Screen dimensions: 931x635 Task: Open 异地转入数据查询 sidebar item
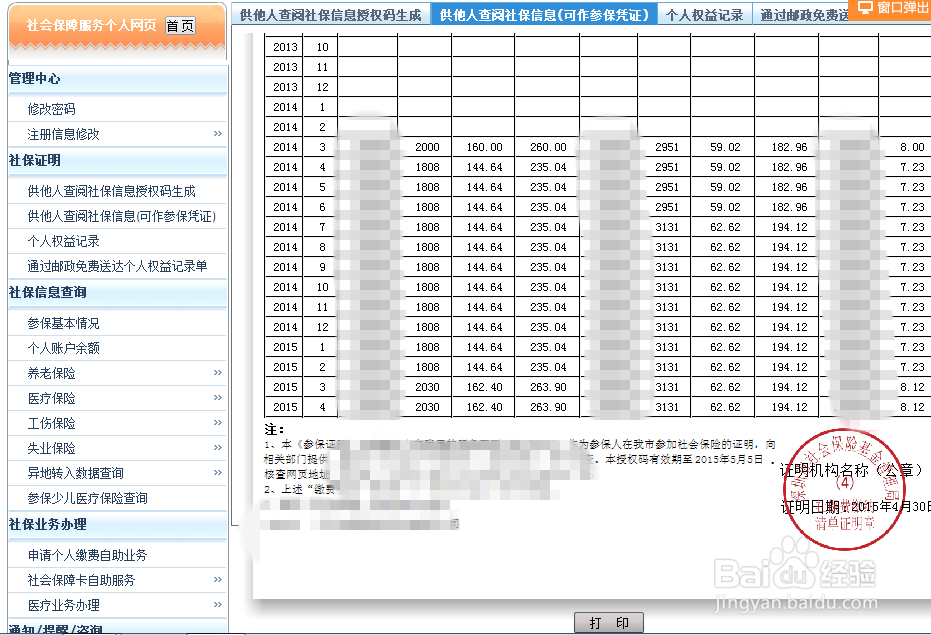[x=75, y=473]
